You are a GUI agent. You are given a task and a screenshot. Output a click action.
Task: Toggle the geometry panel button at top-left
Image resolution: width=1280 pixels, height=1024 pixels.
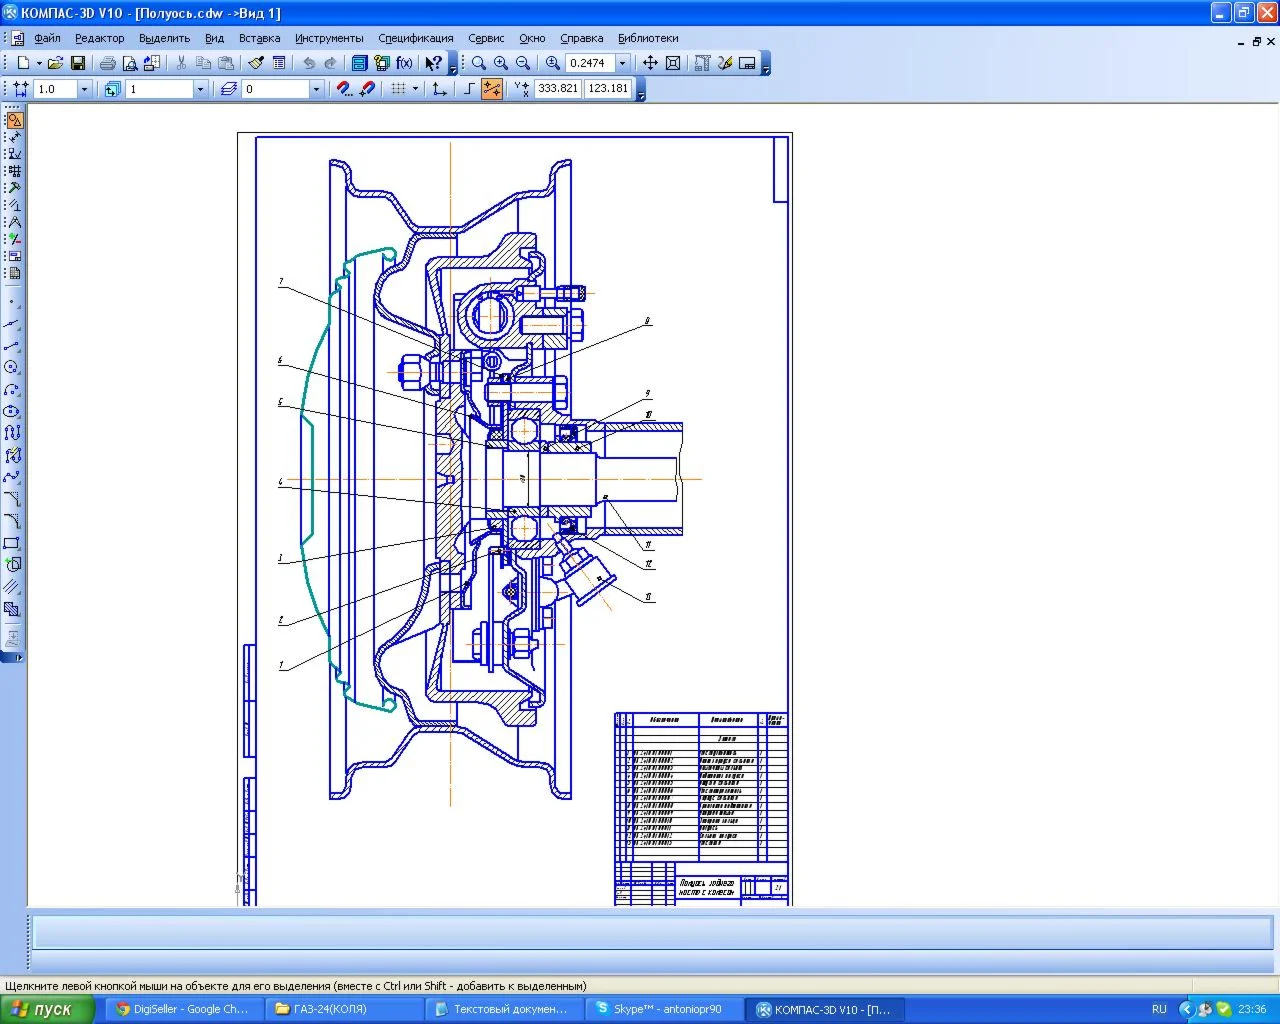tap(14, 120)
